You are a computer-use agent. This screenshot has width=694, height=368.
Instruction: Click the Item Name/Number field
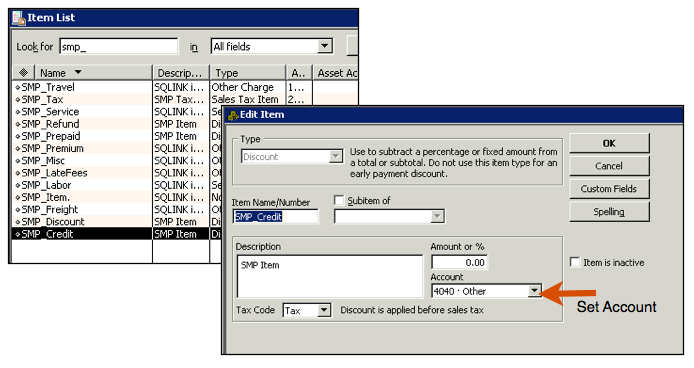point(275,217)
